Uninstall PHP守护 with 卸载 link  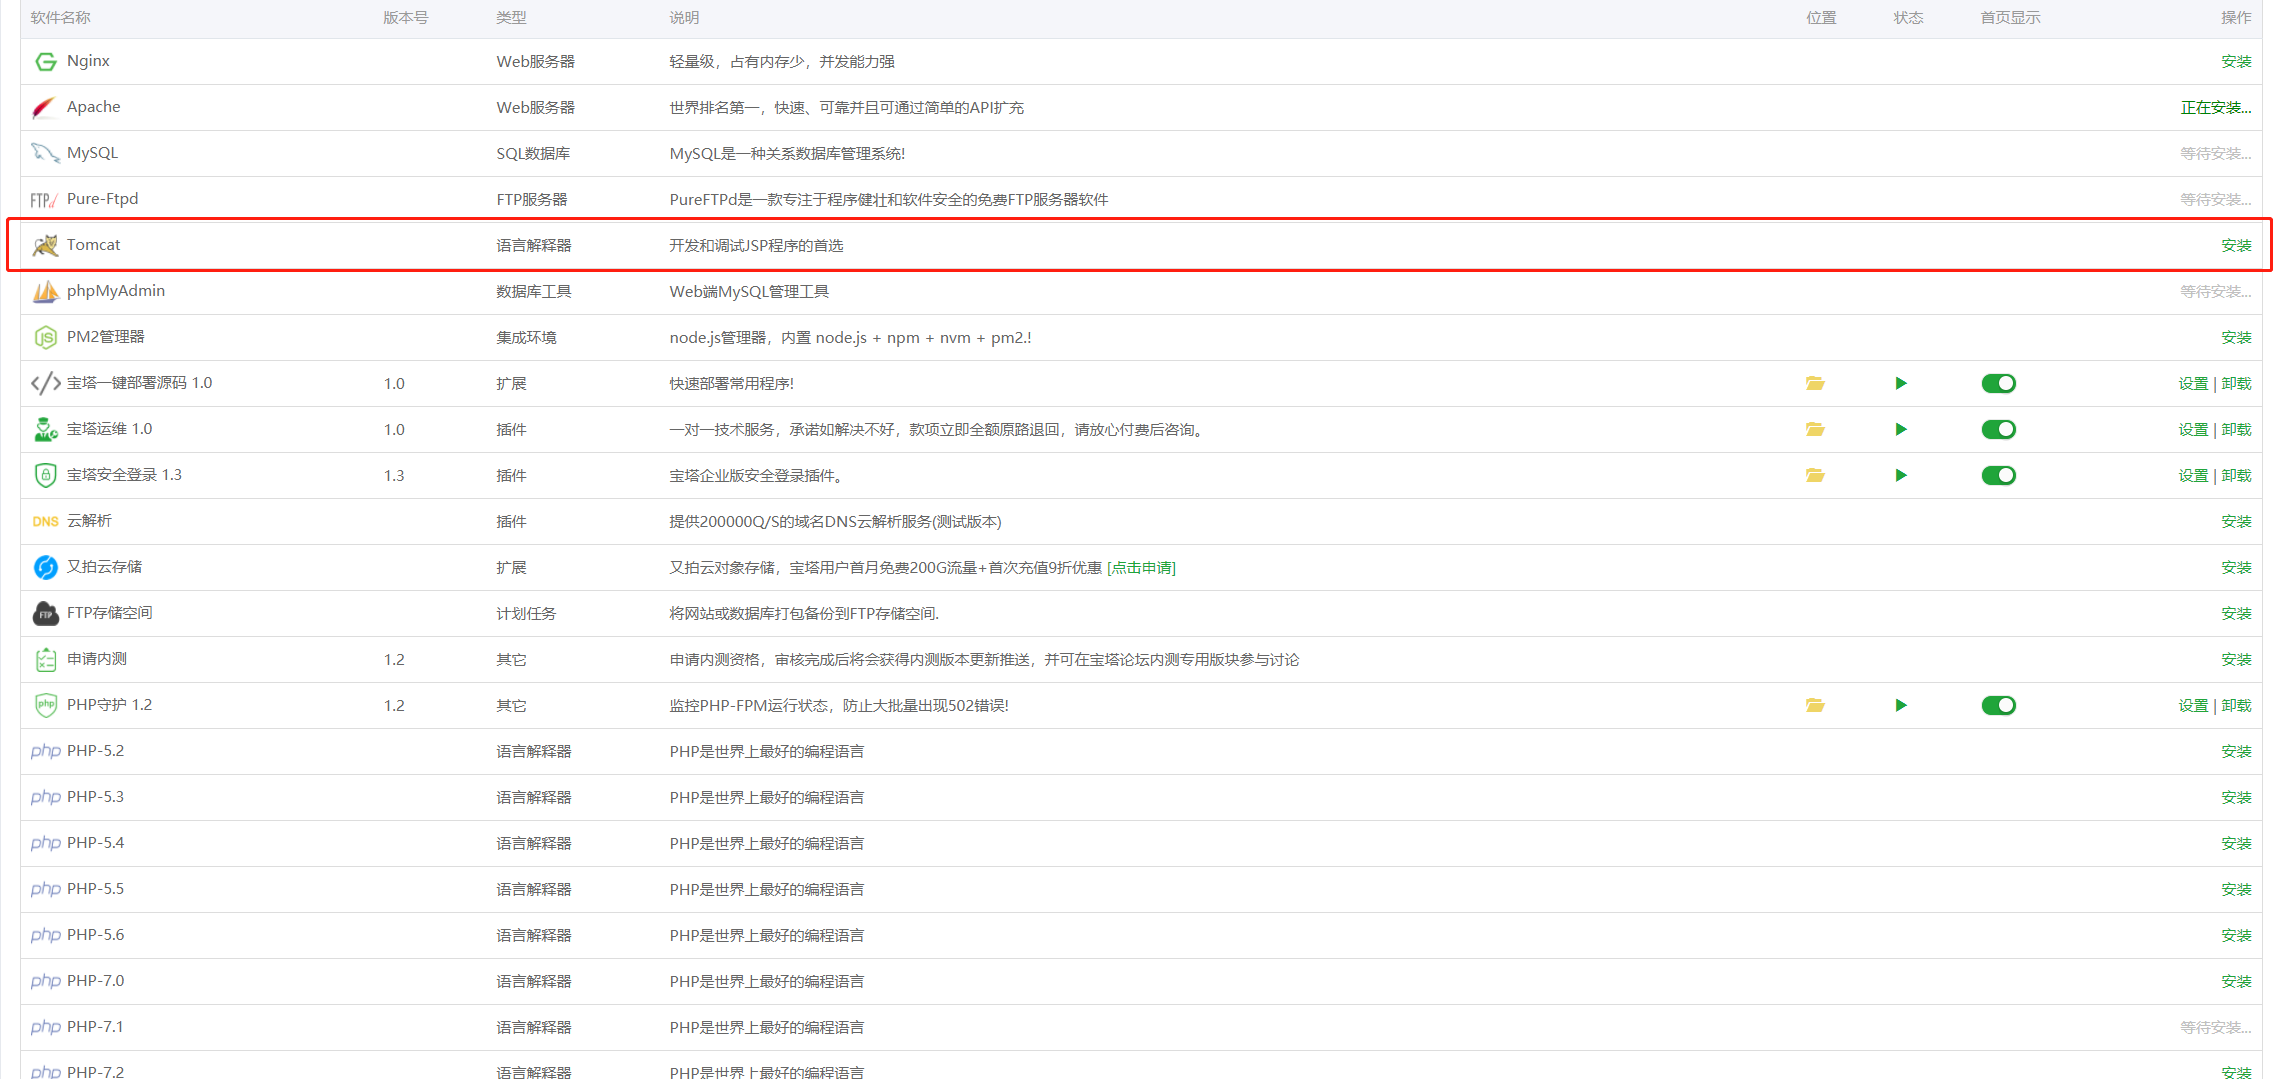coord(2237,706)
